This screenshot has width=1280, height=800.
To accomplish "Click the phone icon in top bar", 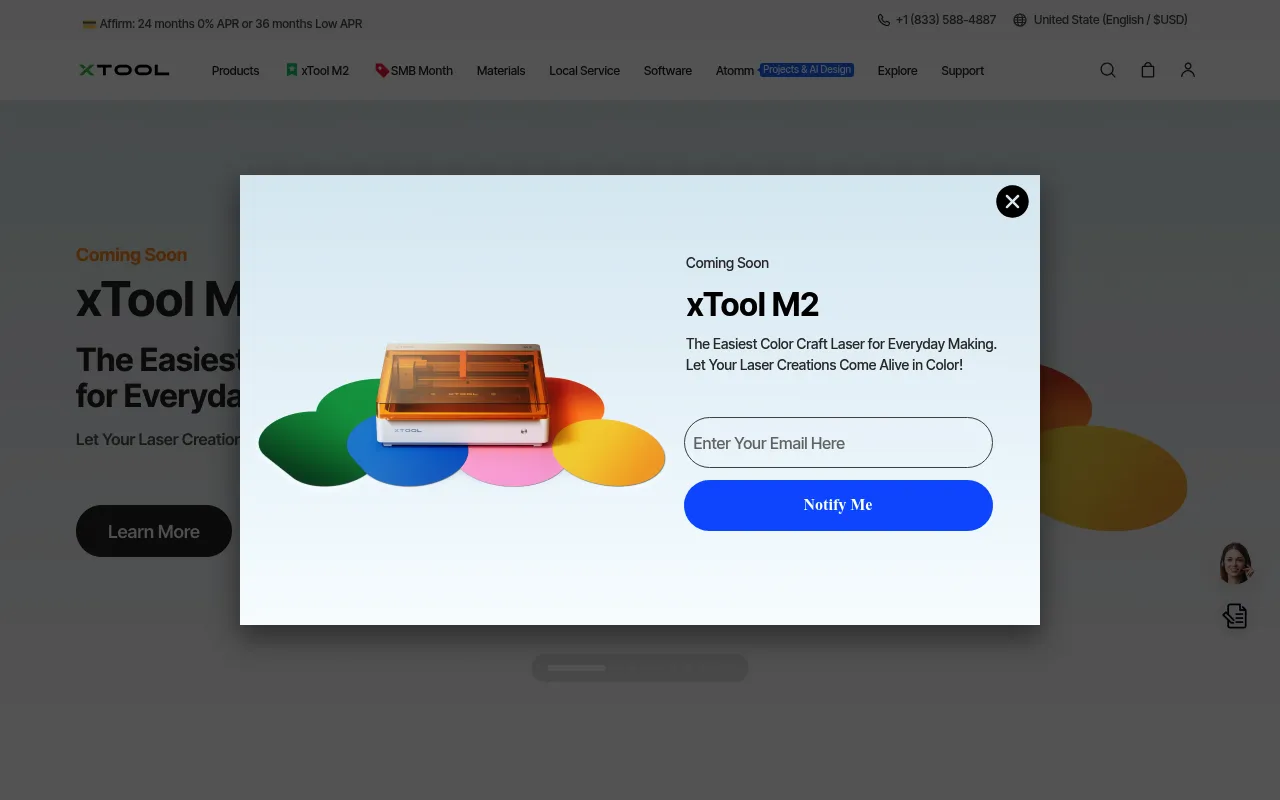I will [x=883, y=20].
